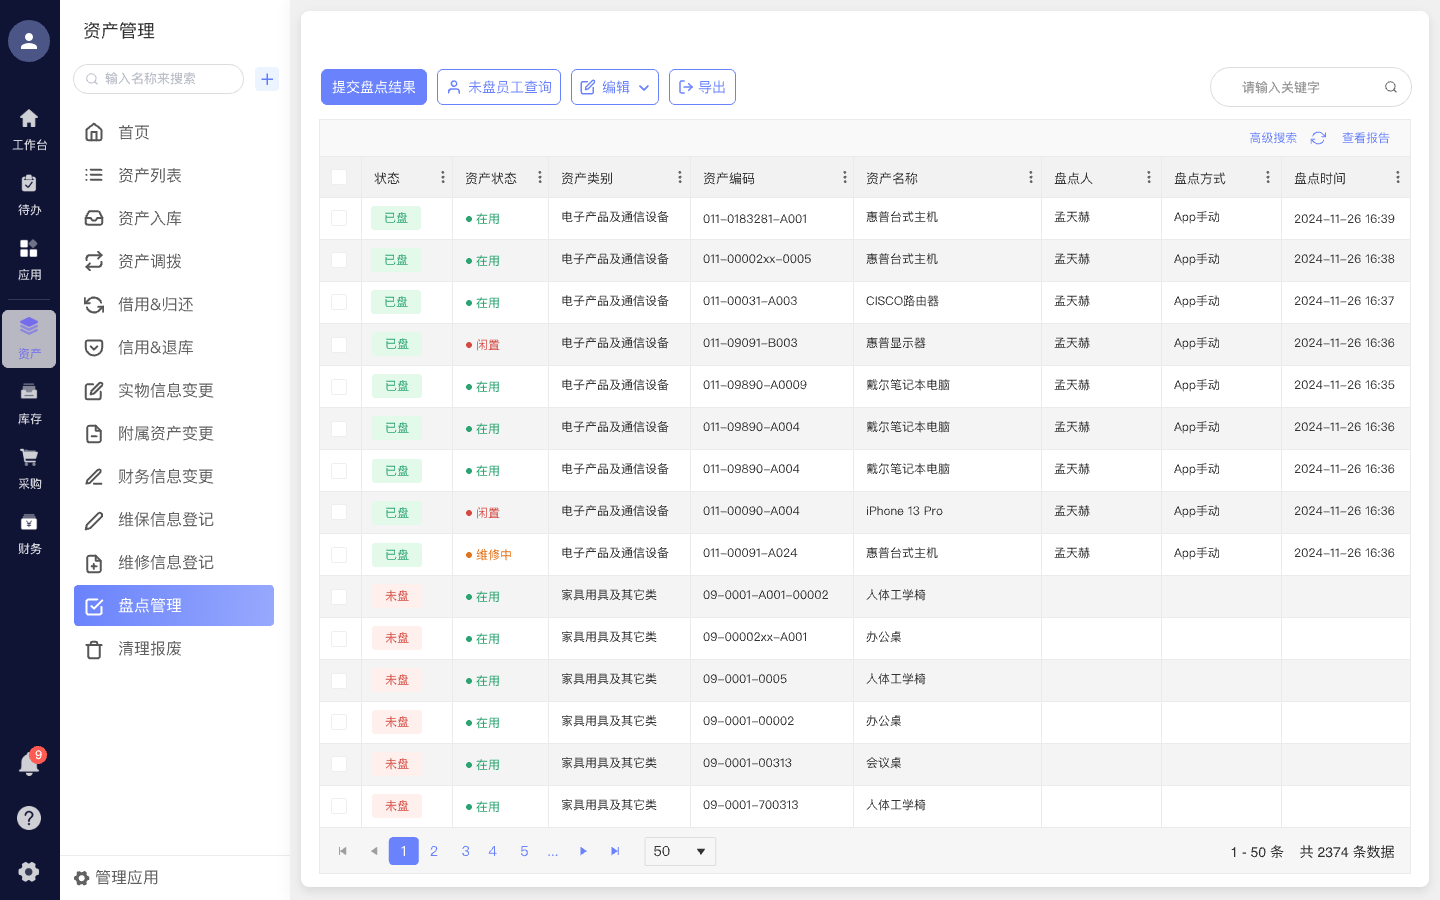
Task: Click the 提交盘点结果 button
Action: click(374, 87)
